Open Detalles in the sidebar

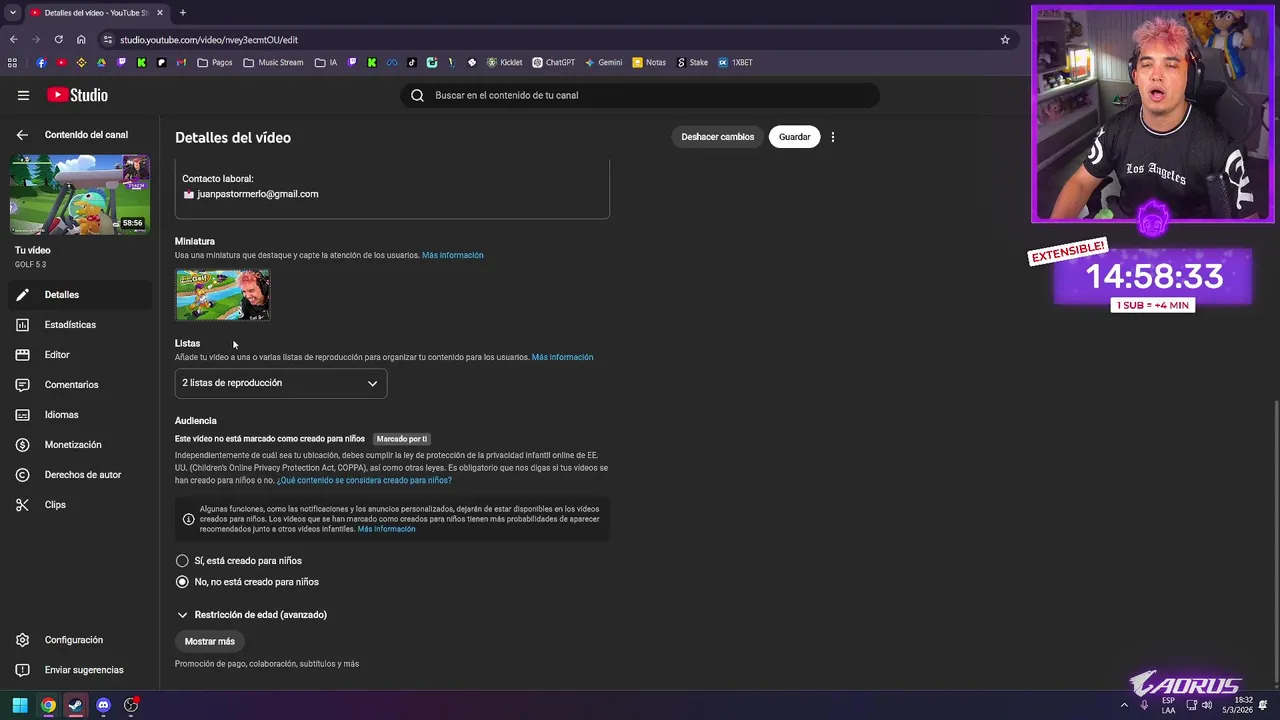(x=80, y=295)
